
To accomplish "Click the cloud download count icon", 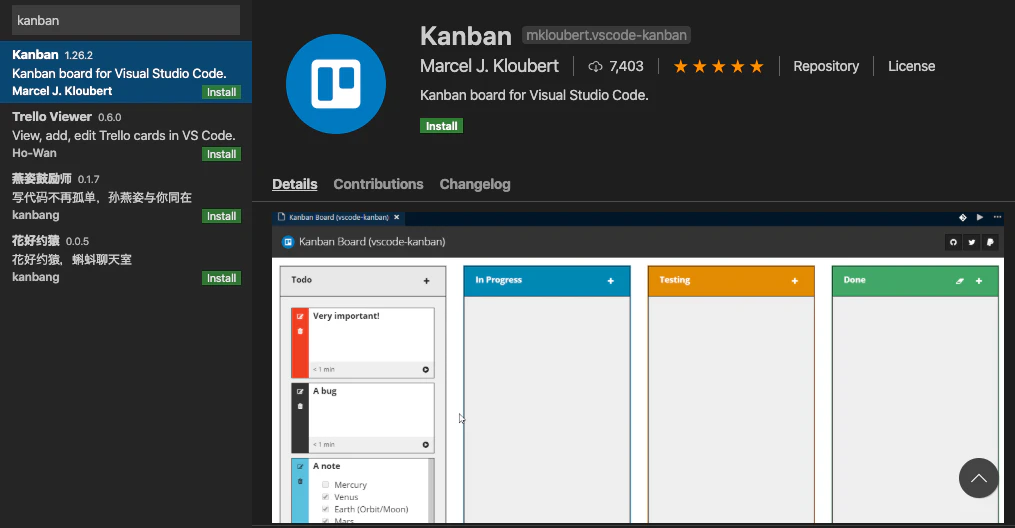I will click(x=595, y=67).
